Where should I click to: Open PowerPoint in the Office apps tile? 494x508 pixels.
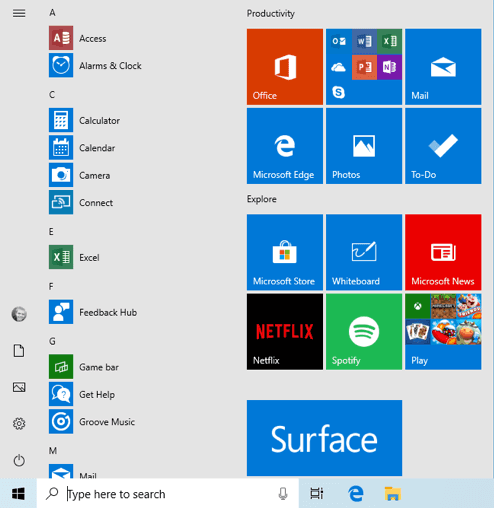pos(364,67)
